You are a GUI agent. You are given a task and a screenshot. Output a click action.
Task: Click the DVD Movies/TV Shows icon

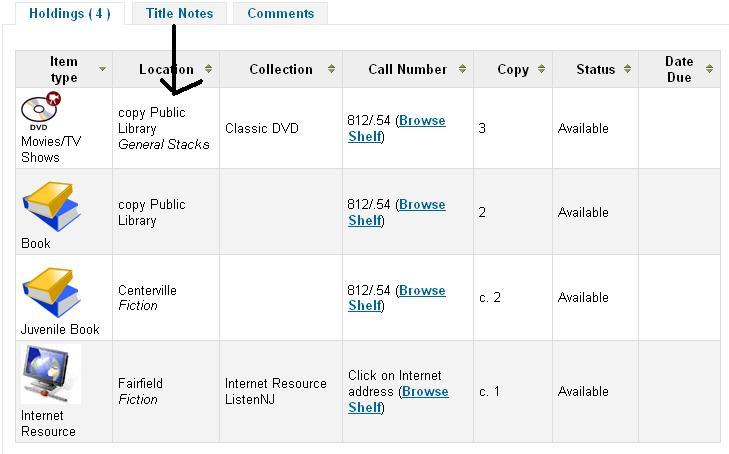point(40,110)
